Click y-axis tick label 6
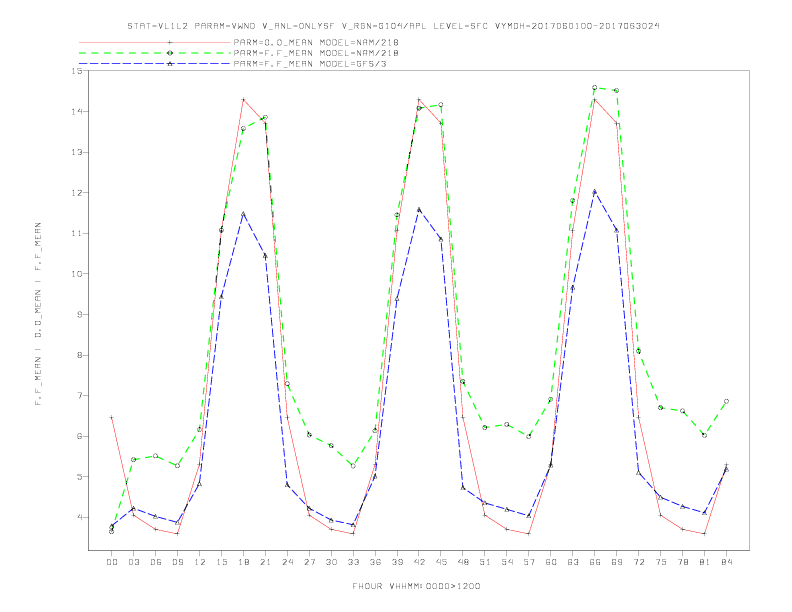 (80, 436)
